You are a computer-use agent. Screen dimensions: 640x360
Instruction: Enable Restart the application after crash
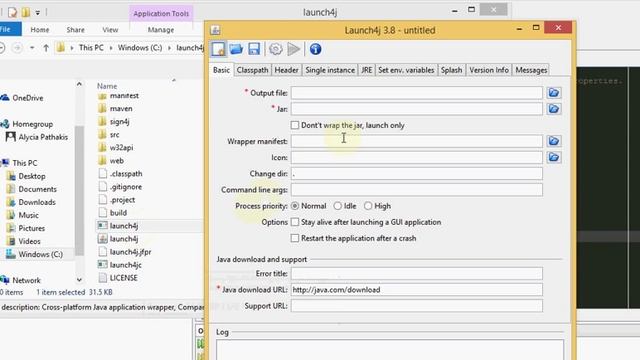[x=295, y=238]
